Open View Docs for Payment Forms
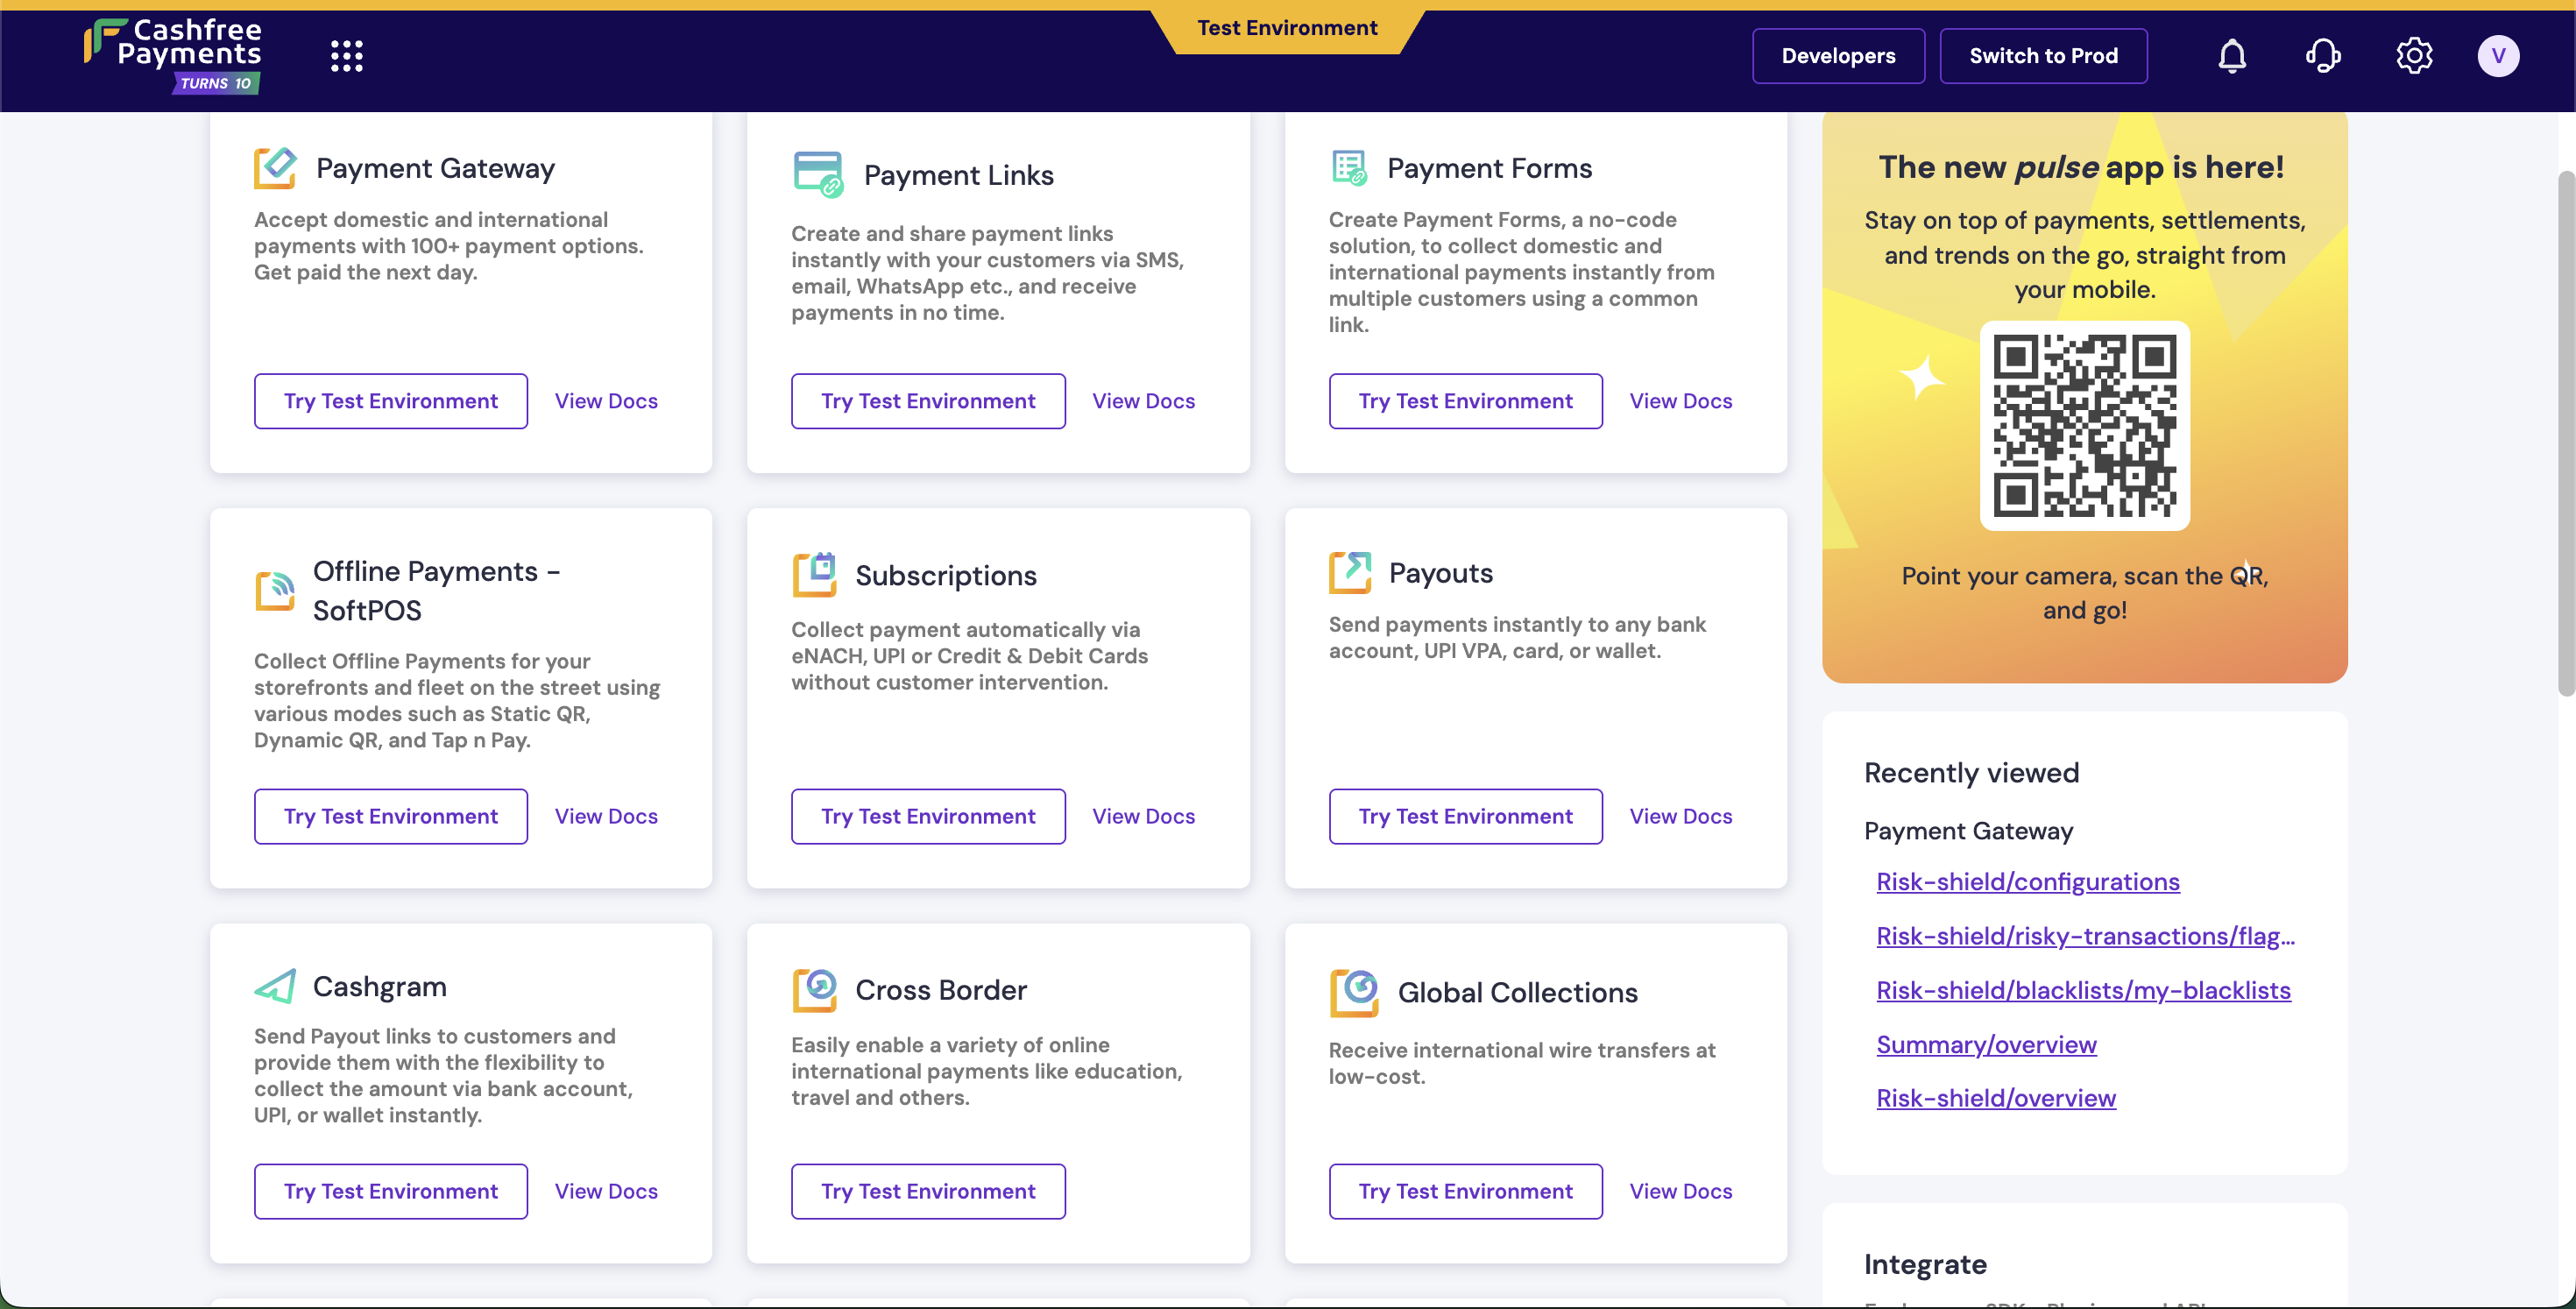 click(1680, 401)
